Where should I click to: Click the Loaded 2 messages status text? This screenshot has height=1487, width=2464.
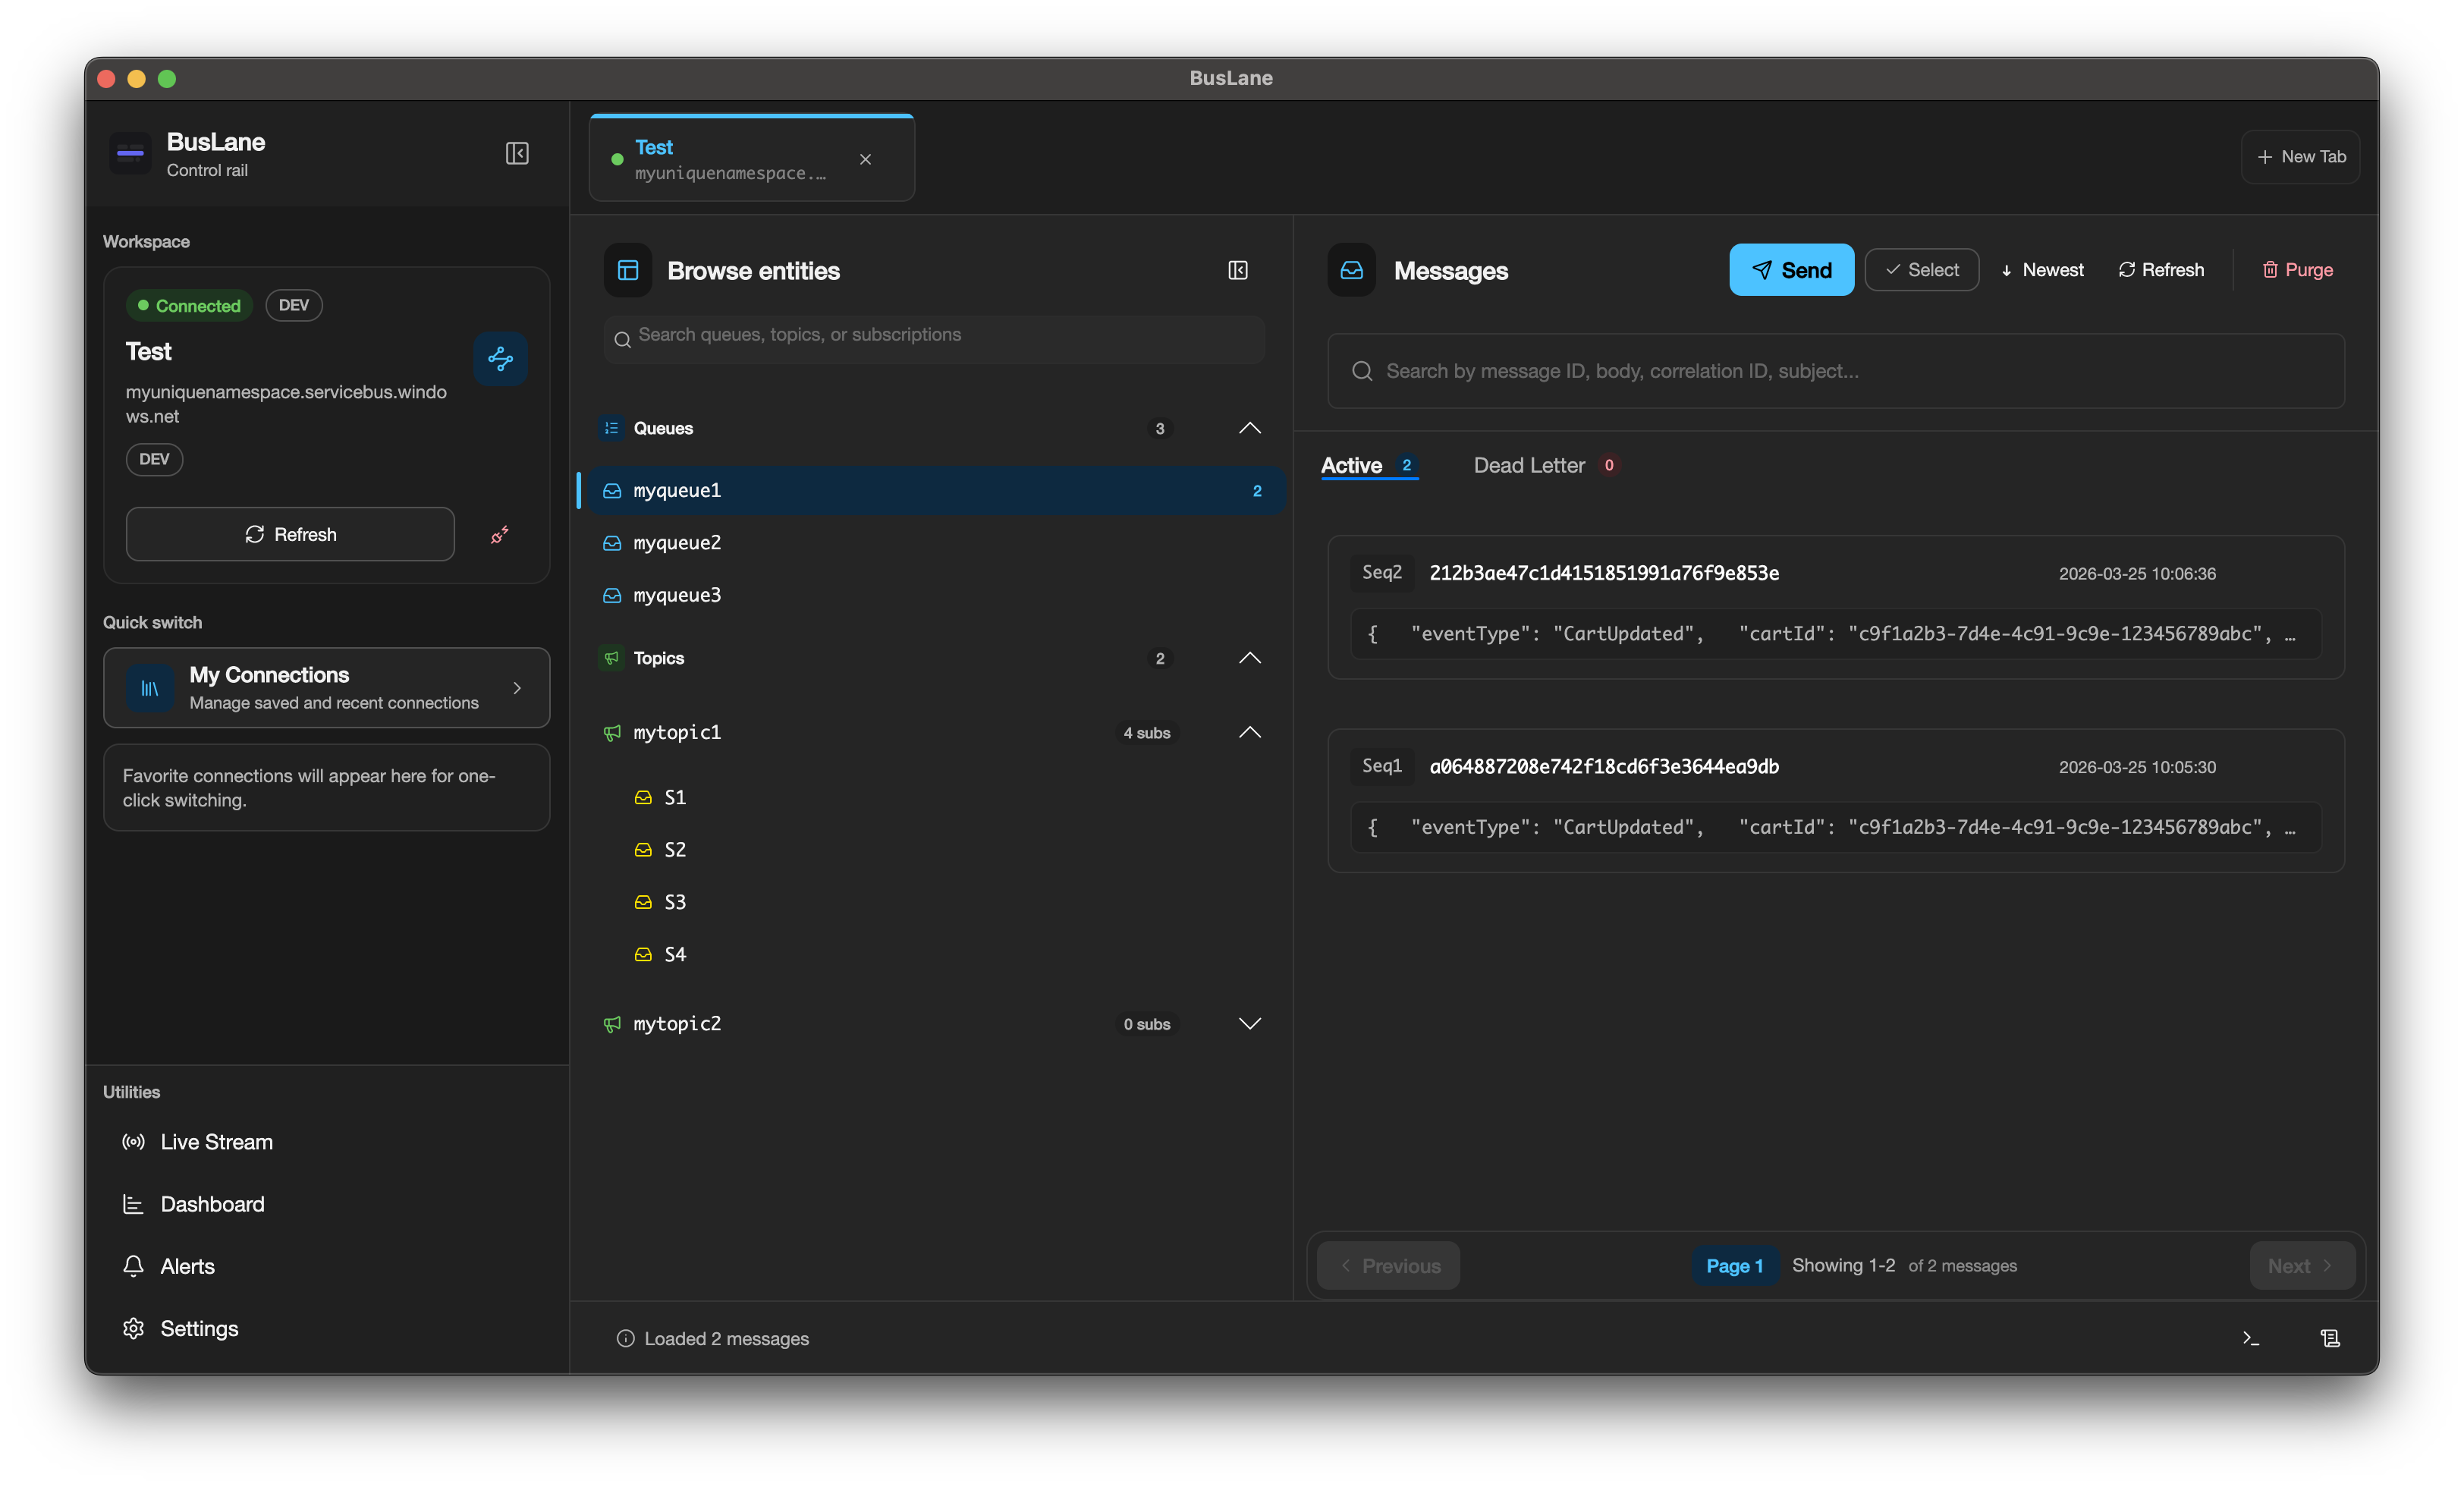tap(727, 1339)
